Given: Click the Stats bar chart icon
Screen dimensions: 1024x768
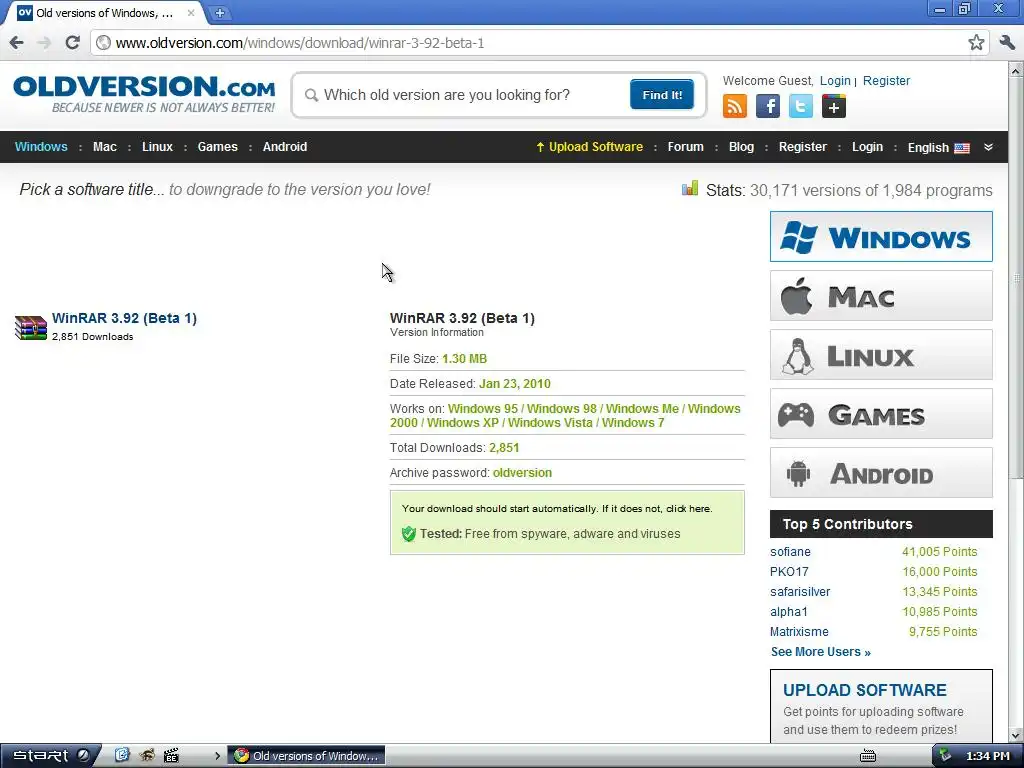Looking at the screenshot, I should [690, 189].
